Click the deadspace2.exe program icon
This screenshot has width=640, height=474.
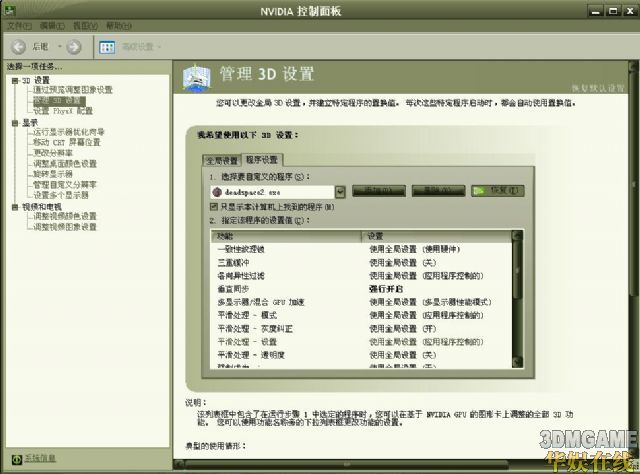coord(217,192)
